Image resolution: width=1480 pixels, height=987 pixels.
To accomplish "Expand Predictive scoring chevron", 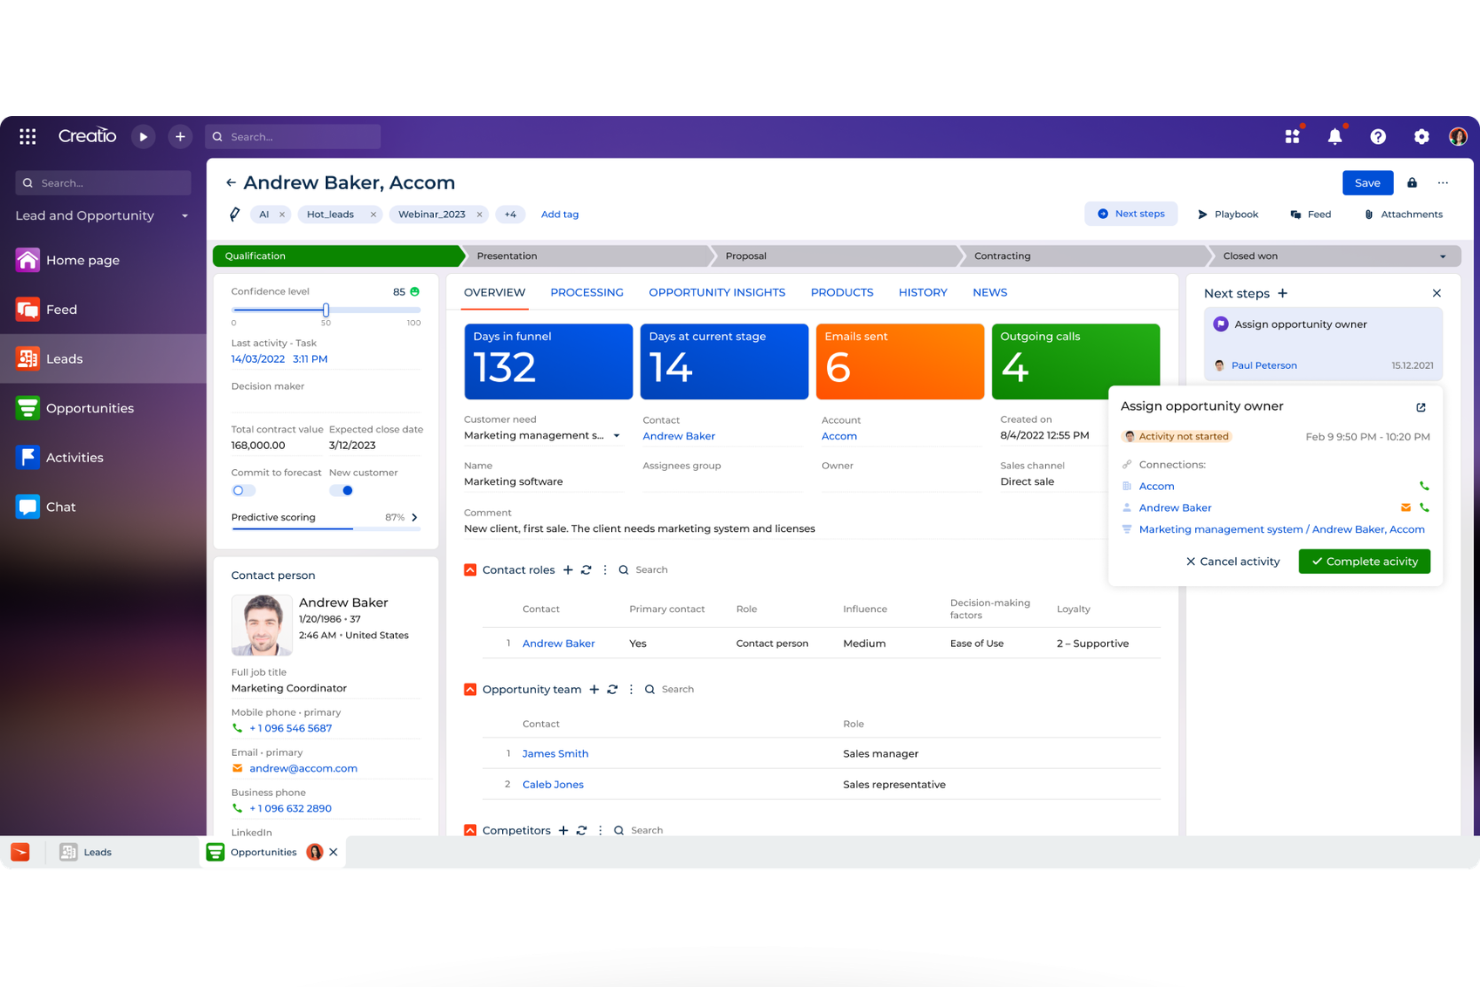I will (x=414, y=517).
